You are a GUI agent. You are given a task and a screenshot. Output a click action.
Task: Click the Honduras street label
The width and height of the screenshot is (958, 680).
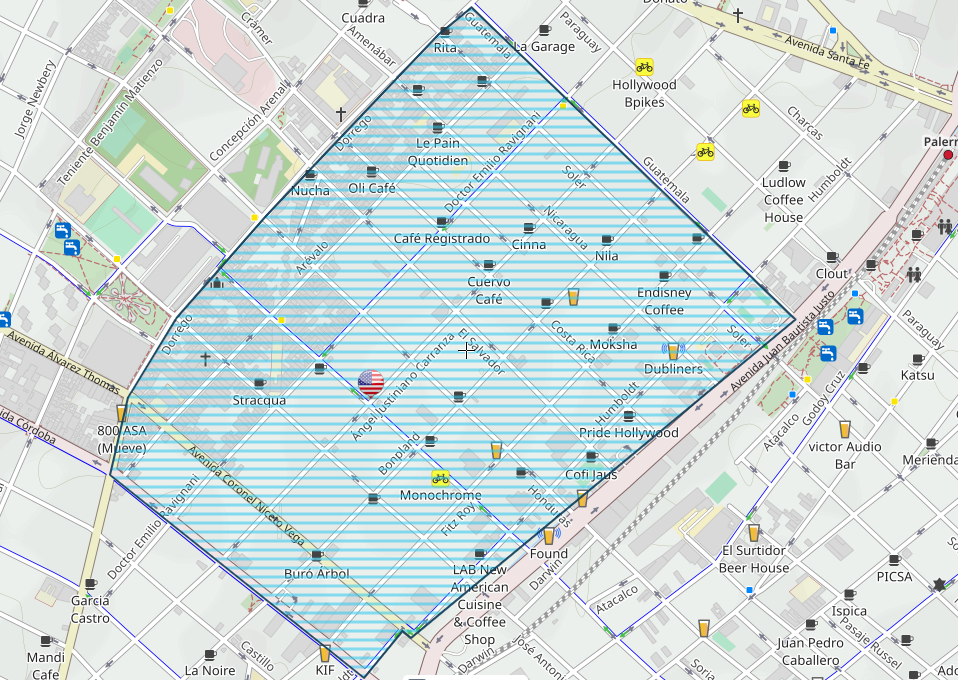550,507
